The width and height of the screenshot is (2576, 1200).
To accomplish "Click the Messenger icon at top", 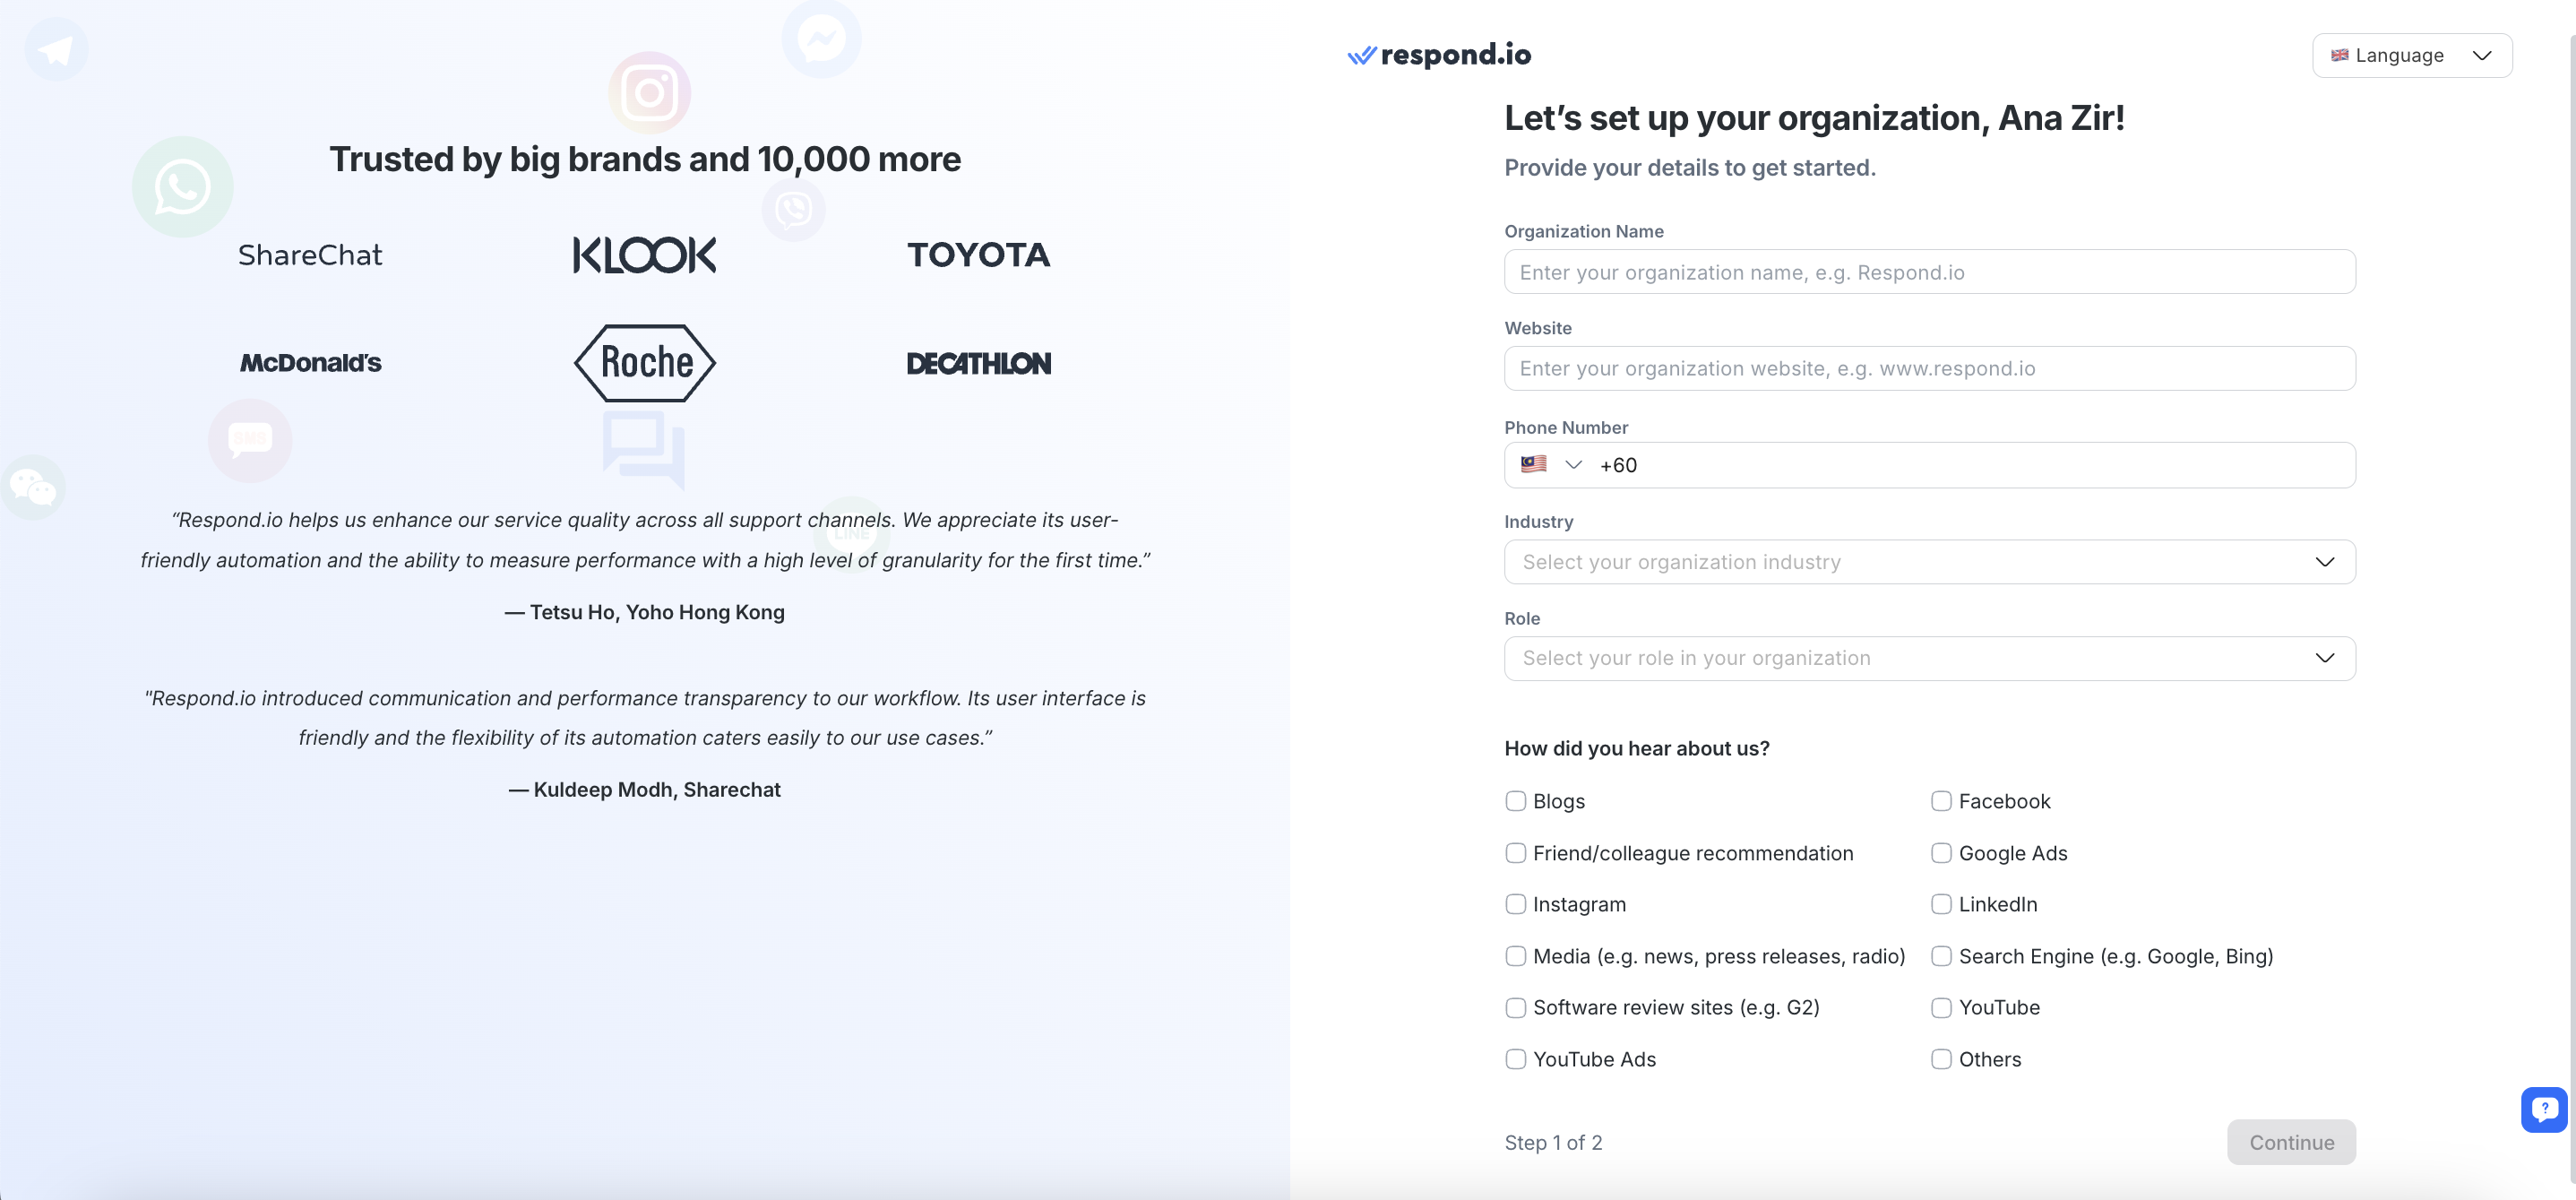I will point(821,40).
